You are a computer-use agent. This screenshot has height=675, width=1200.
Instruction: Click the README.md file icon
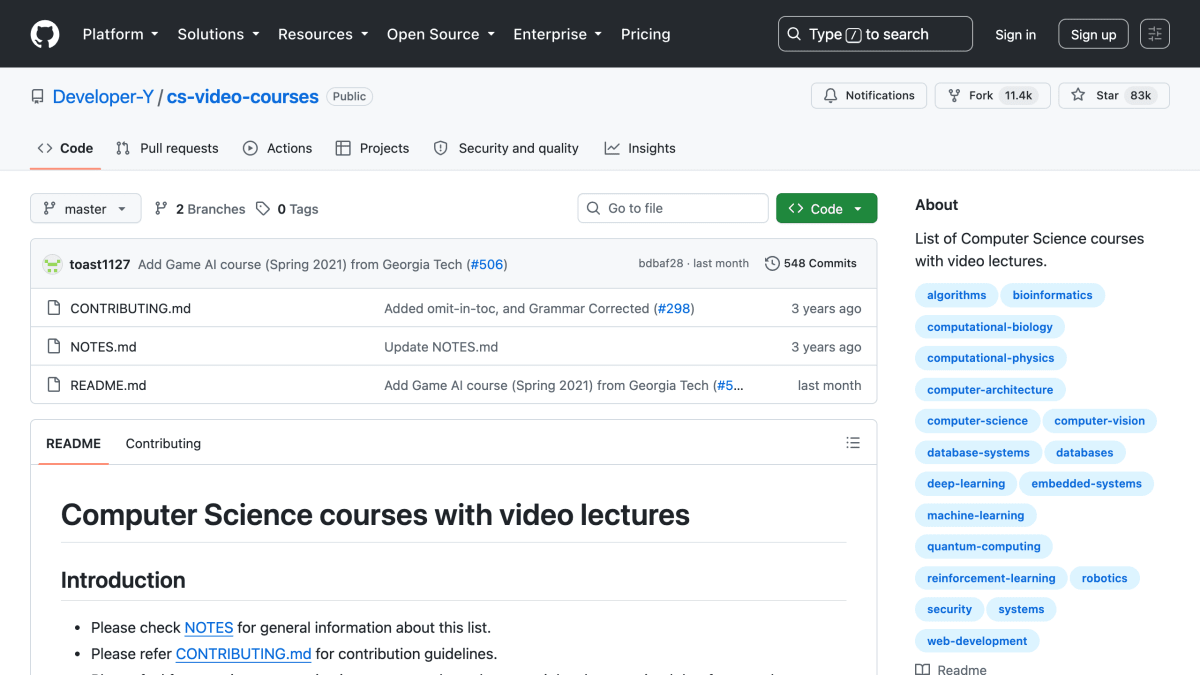tap(54, 385)
